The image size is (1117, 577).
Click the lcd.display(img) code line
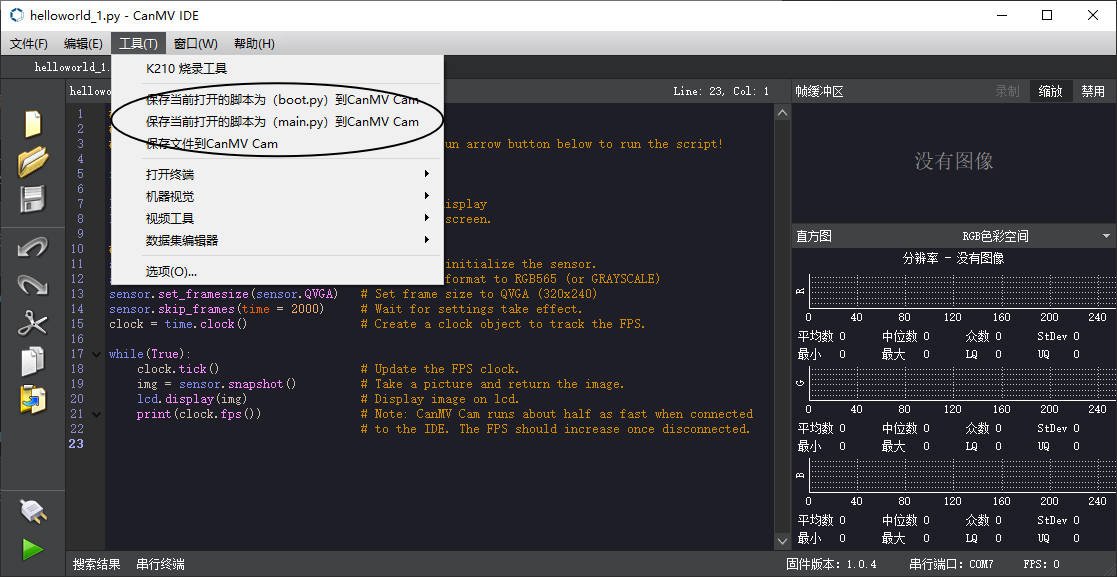[x=192, y=399]
